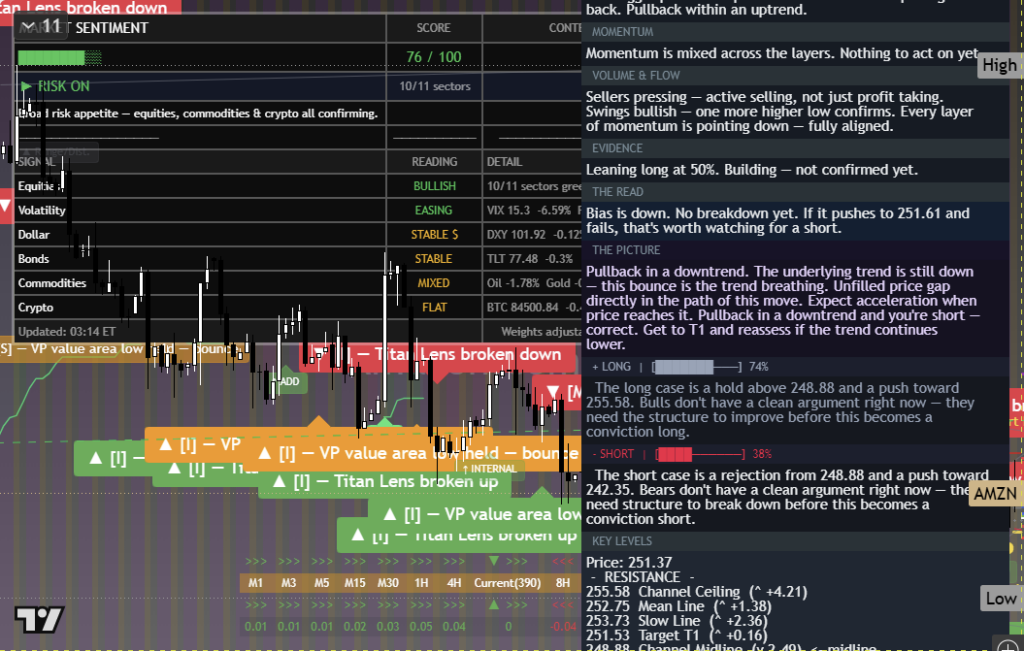Click the 10/11 sectors cell
1024x651 pixels.
pyautogui.click(x=435, y=86)
